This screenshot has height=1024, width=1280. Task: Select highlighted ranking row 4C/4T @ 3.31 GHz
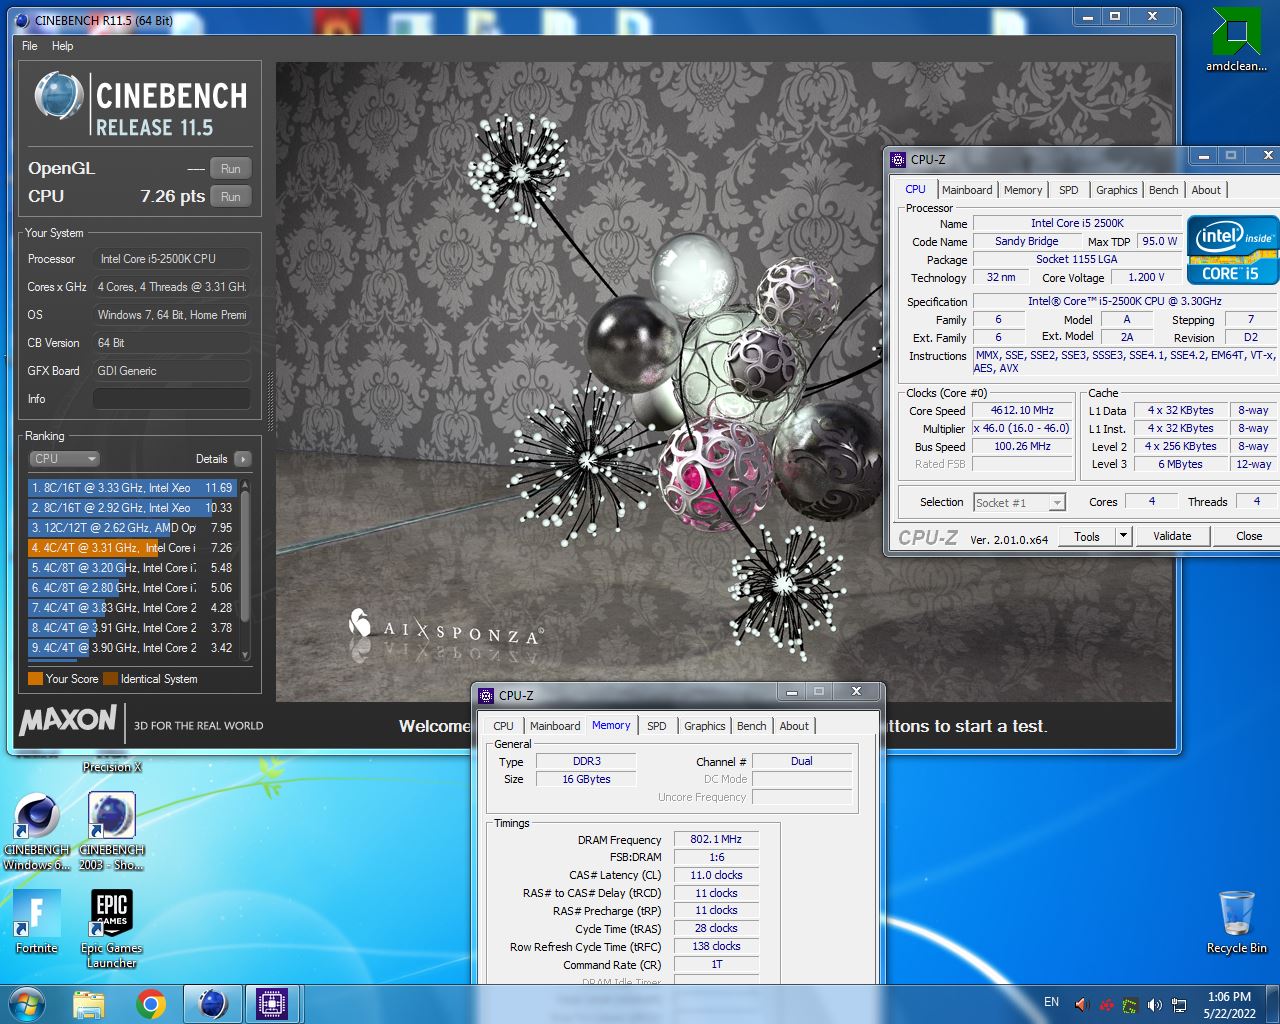click(x=132, y=548)
